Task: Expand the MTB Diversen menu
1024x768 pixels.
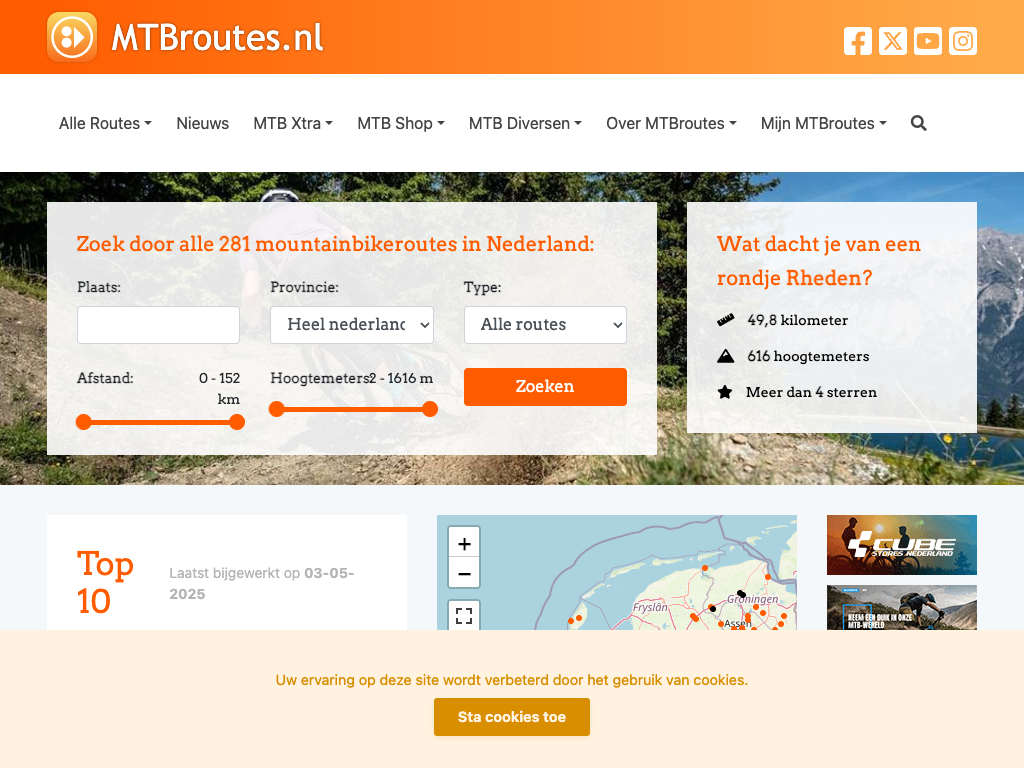Action: [525, 123]
